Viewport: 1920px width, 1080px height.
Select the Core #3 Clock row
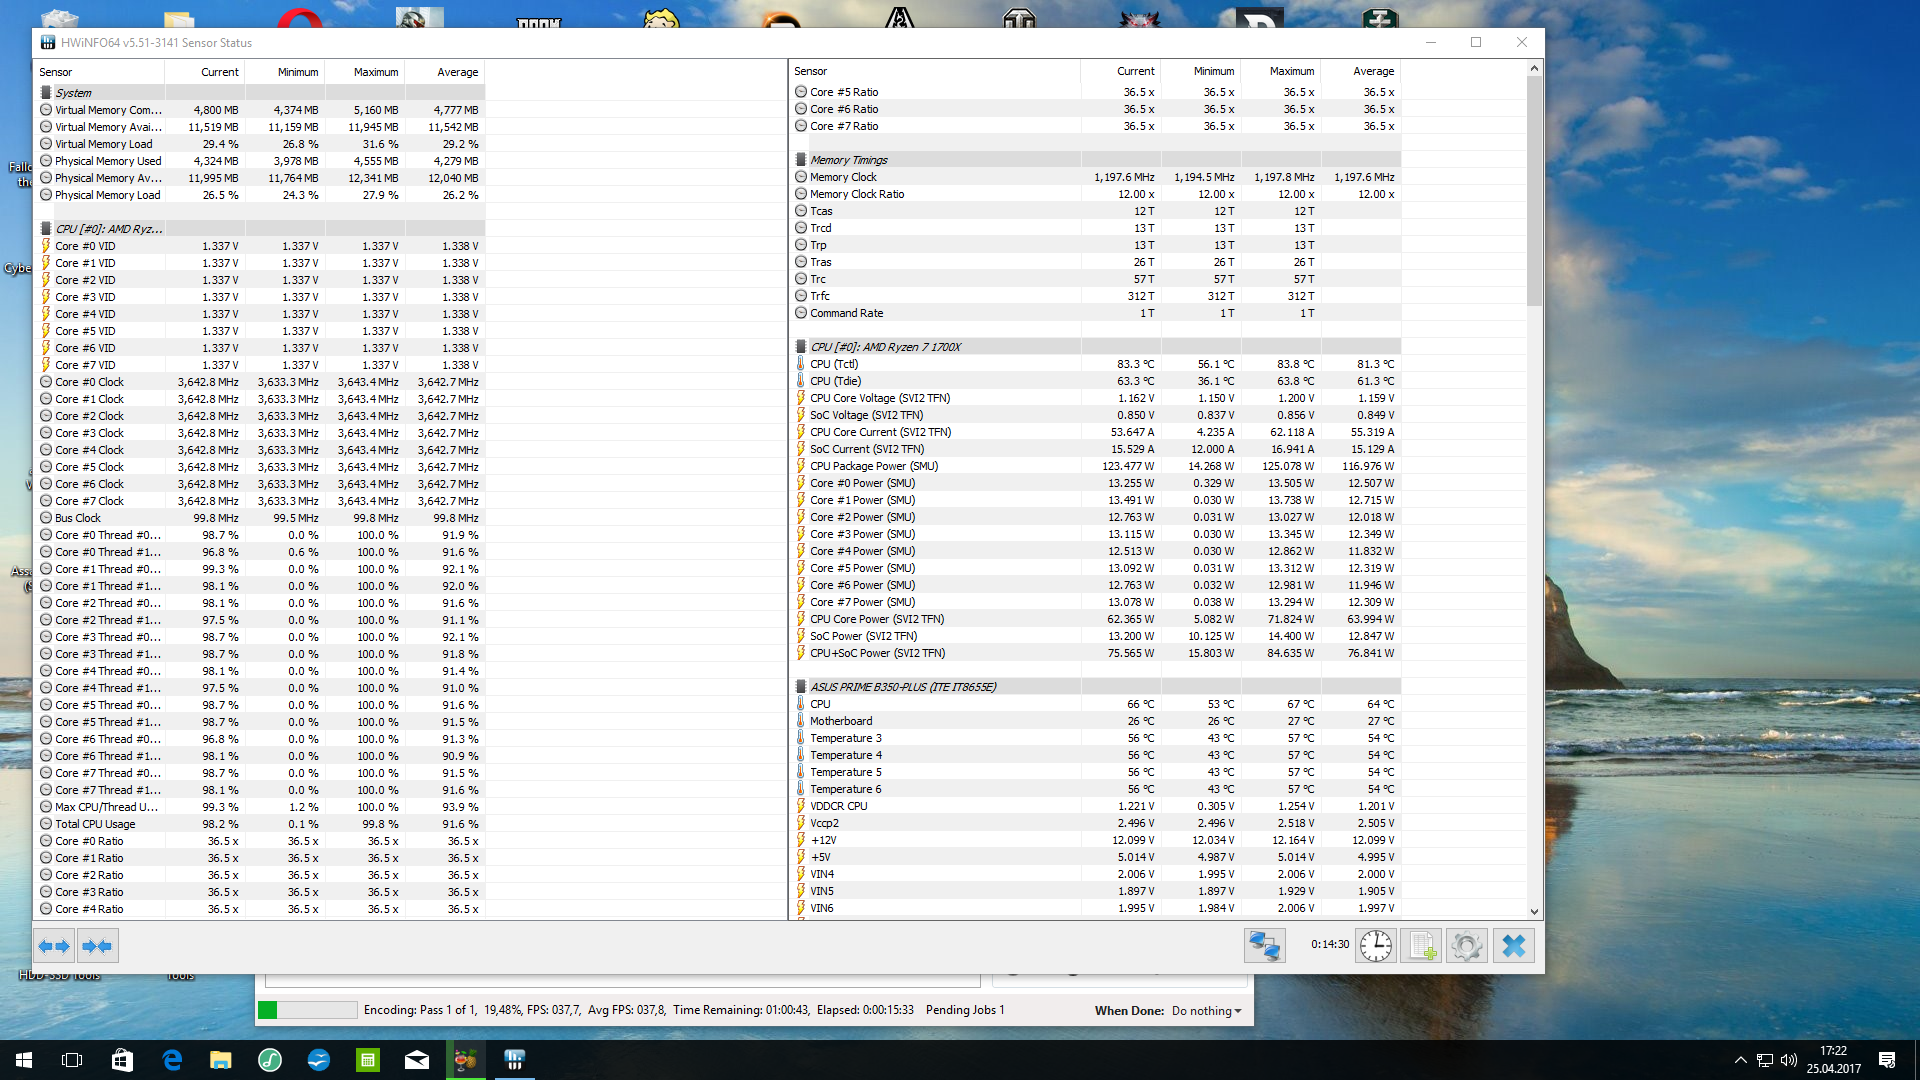click(260, 433)
